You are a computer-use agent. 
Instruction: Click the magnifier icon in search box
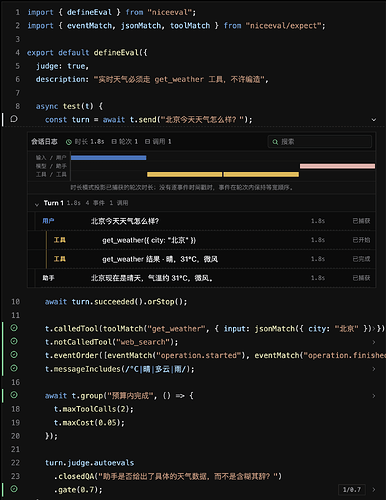(x=275, y=142)
